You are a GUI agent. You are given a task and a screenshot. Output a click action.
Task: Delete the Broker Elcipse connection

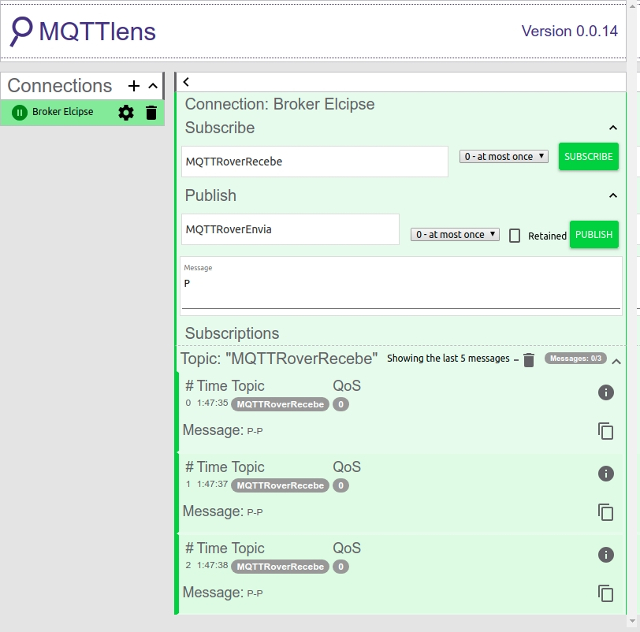click(151, 113)
